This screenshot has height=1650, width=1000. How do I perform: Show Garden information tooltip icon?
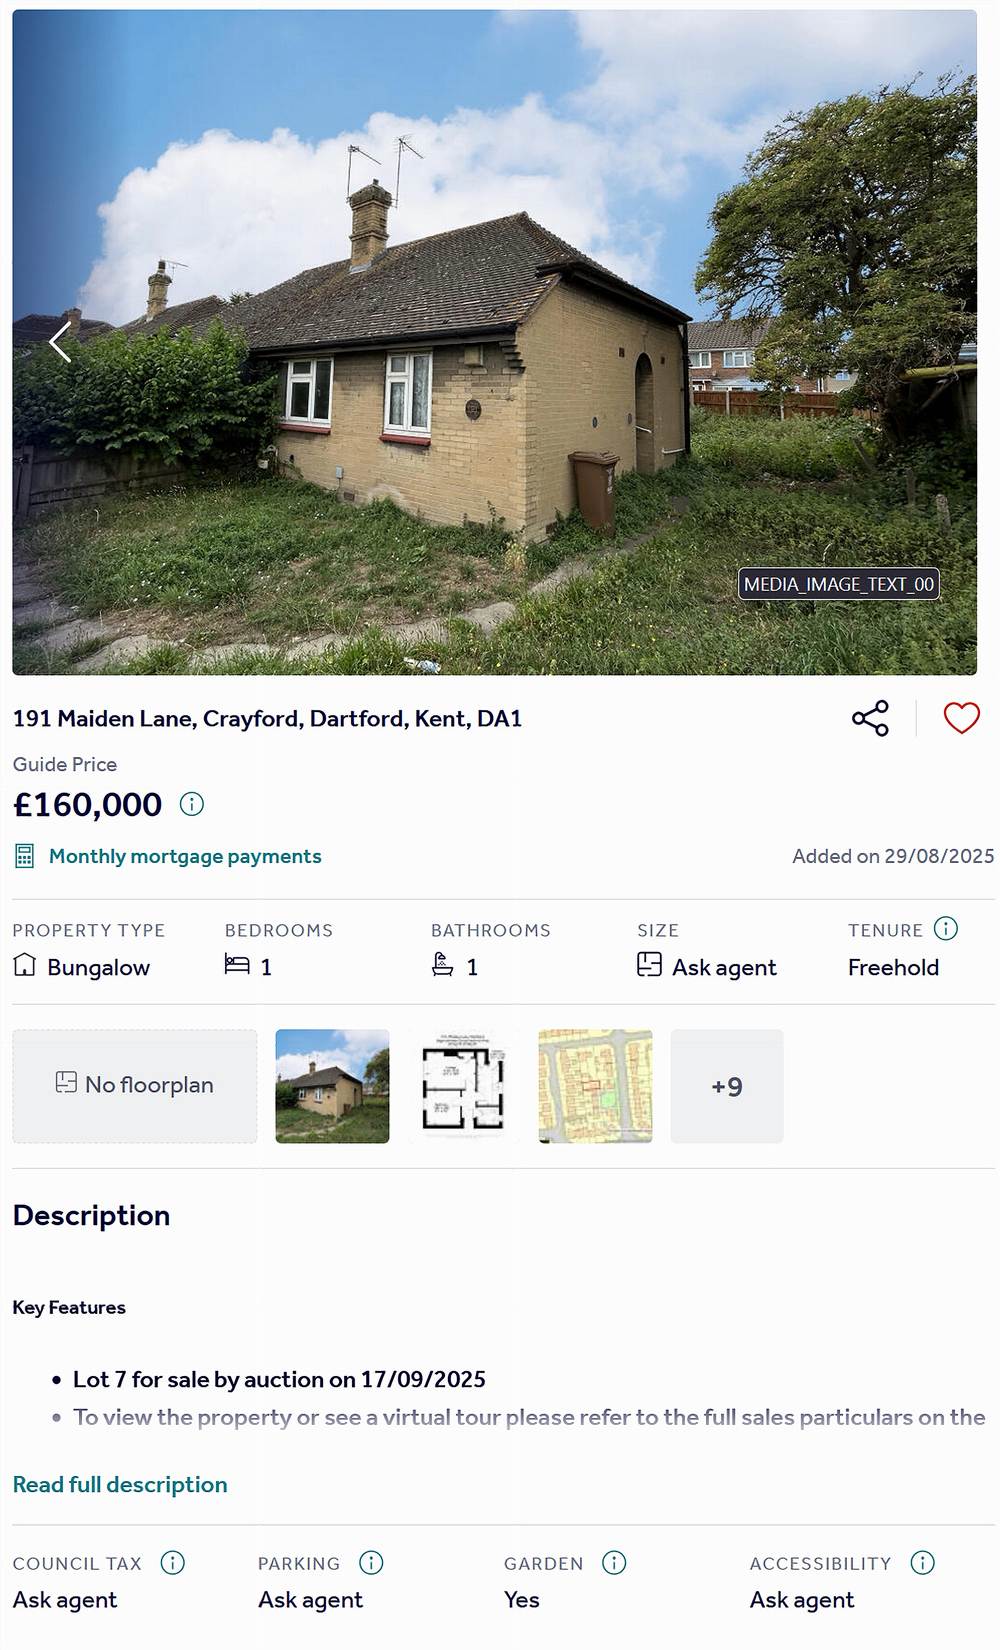614,1562
